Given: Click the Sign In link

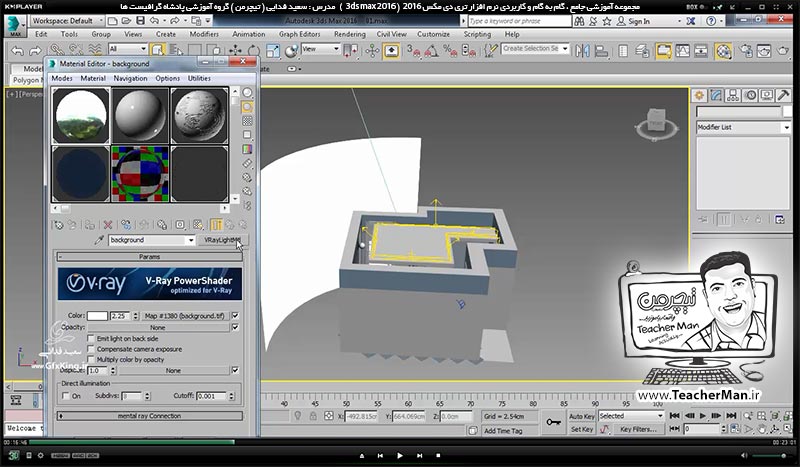Looking at the screenshot, I should 639,21.
